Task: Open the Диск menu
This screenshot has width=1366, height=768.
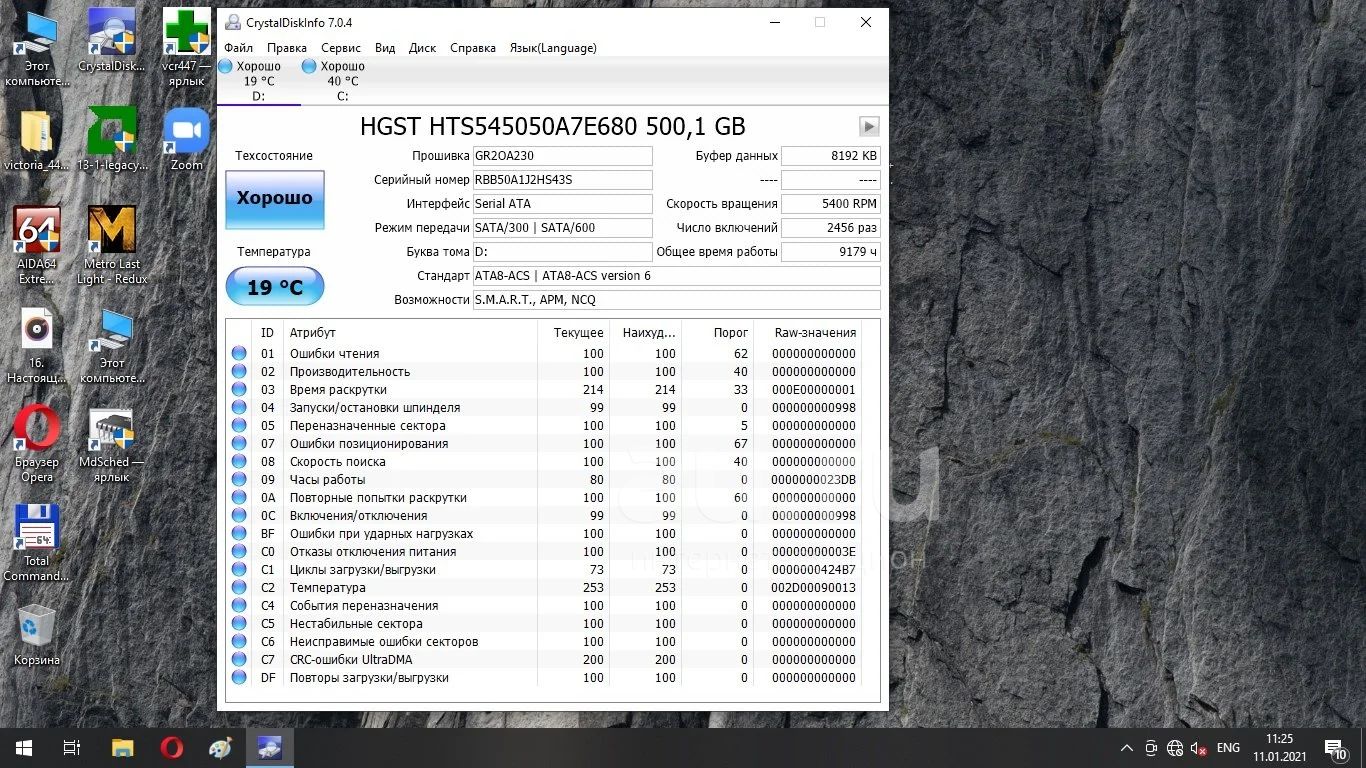Action: [423, 48]
